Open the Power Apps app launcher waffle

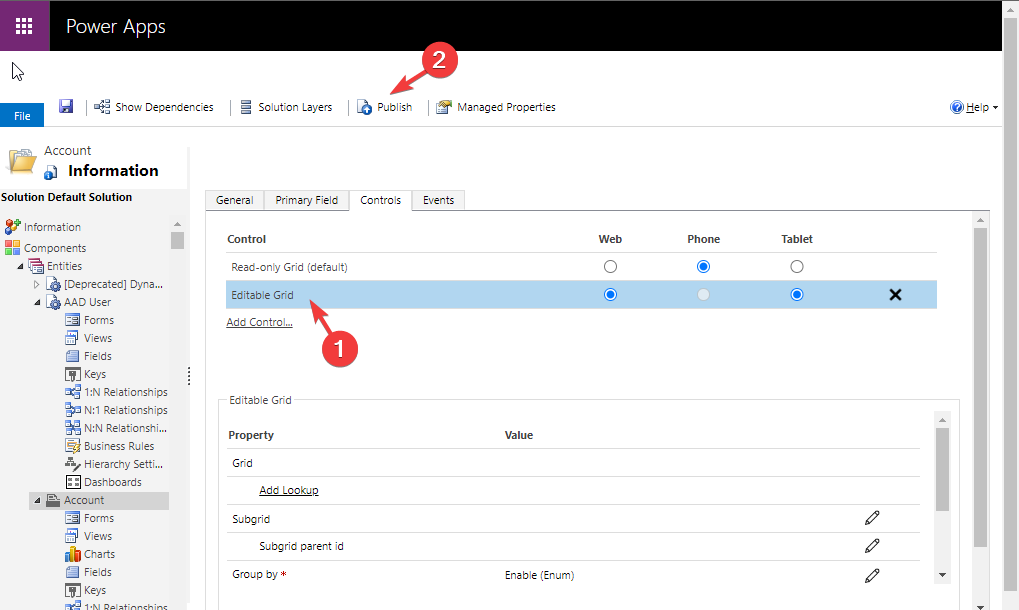coord(24,26)
